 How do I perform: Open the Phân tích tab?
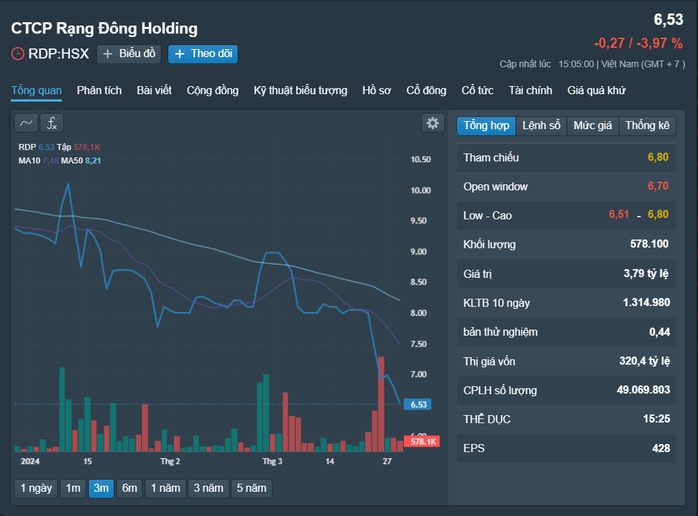(99, 91)
